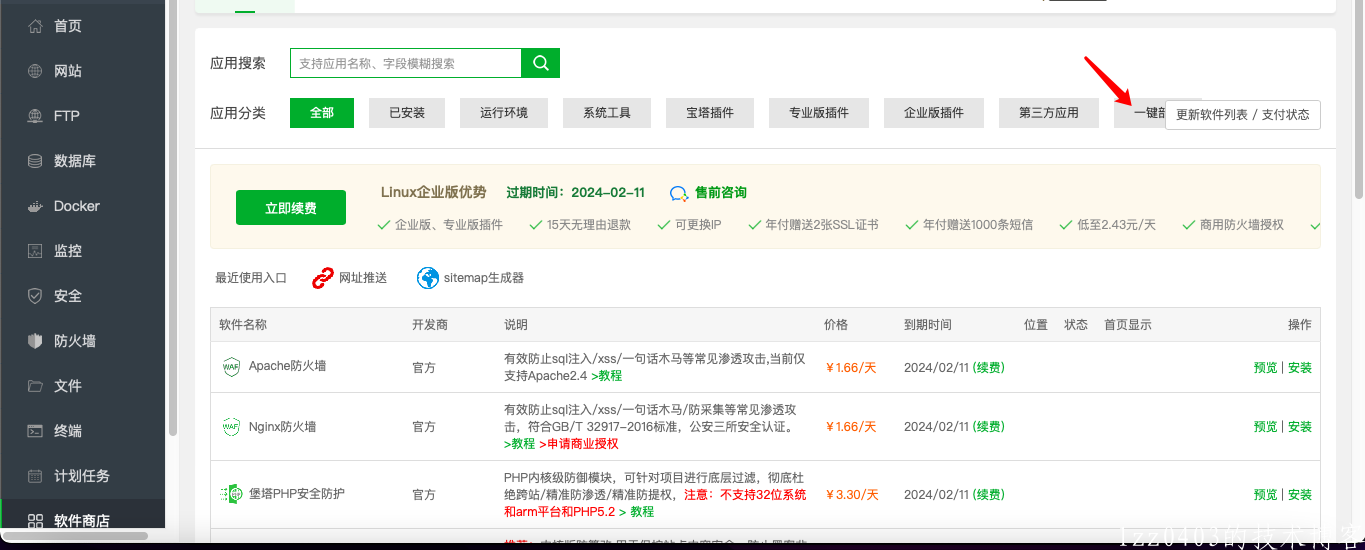Click the 网站 globe icon in sidebar

pyautogui.click(x=35, y=71)
